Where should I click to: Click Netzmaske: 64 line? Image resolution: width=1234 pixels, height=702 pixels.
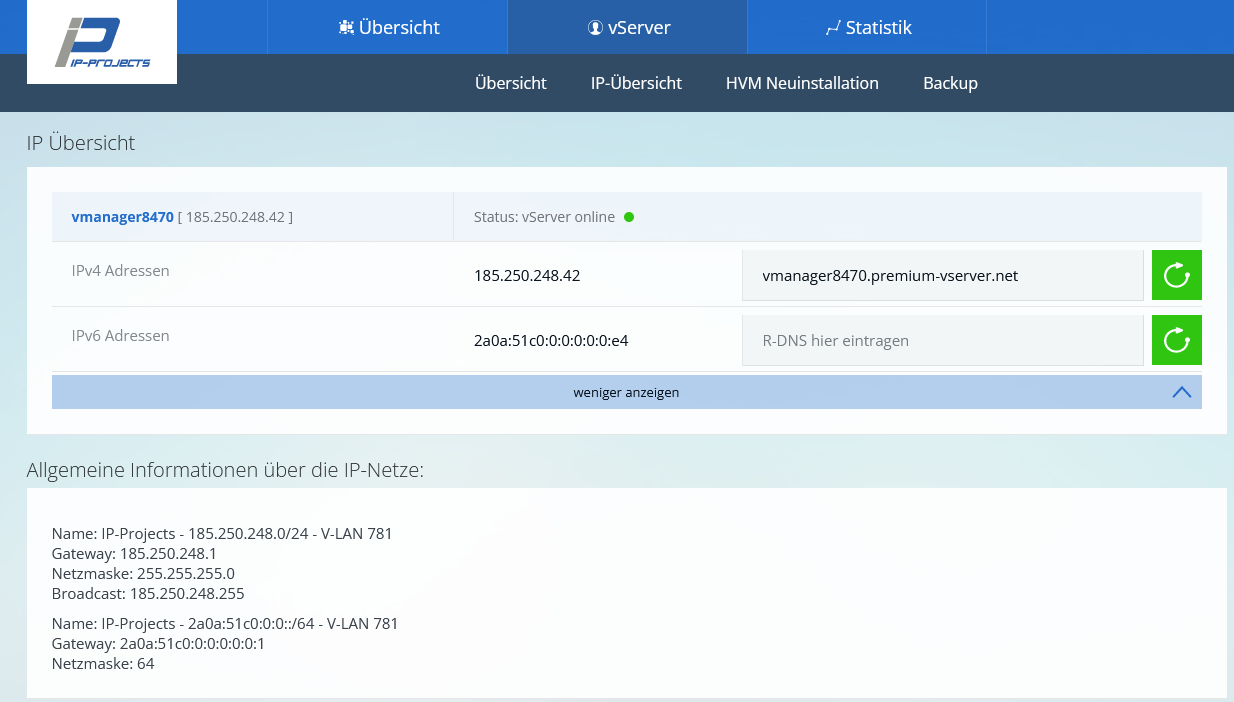(103, 663)
